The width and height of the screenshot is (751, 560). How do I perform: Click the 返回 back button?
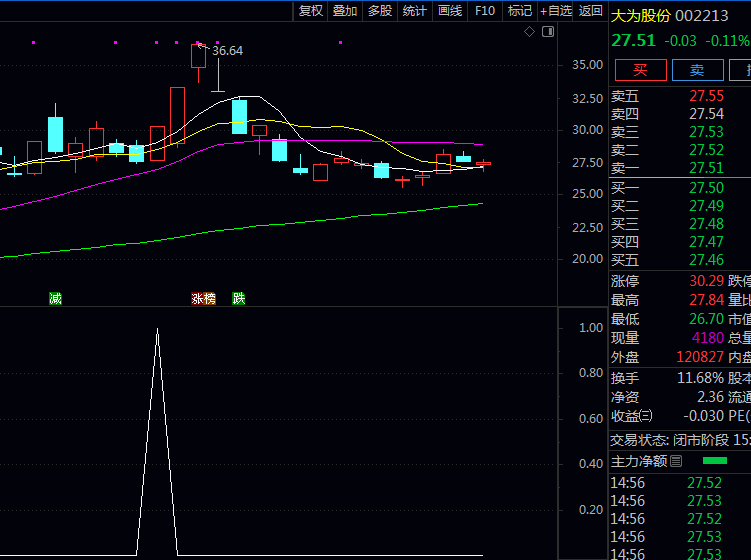pos(590,11)
